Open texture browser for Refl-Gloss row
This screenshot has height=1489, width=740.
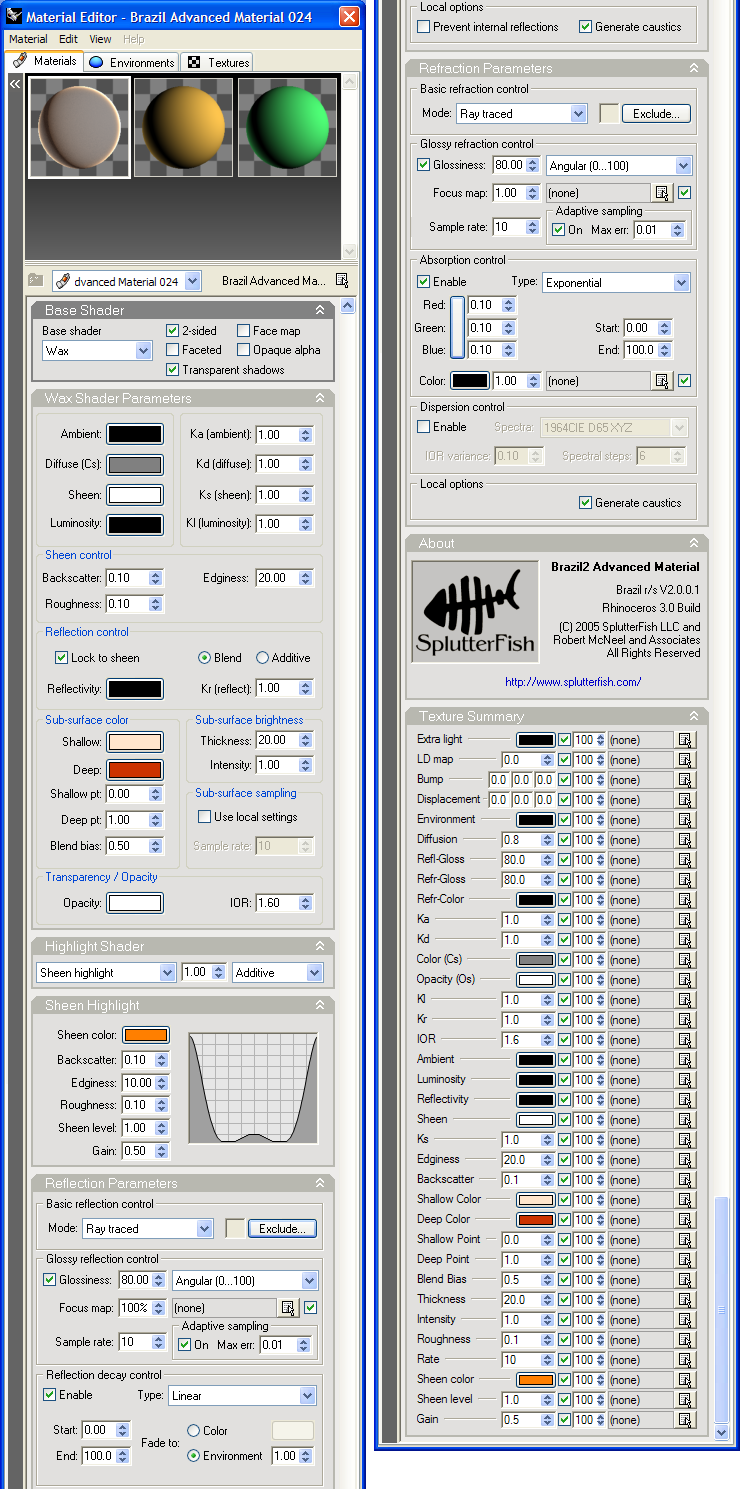click(685, 860)
